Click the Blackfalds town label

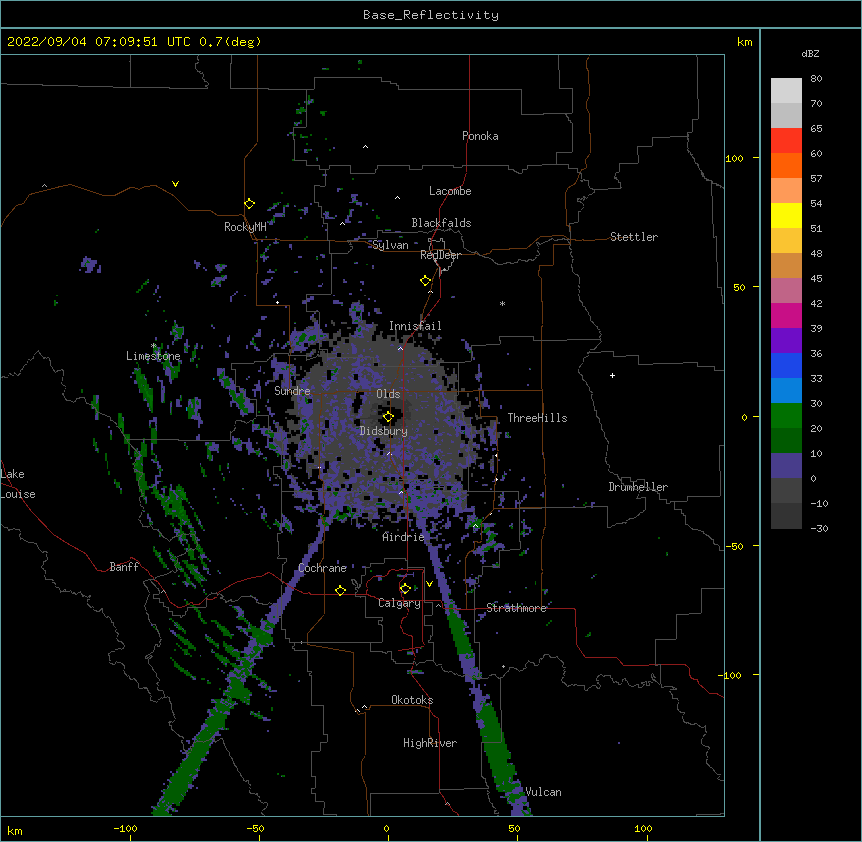[441, 223]
